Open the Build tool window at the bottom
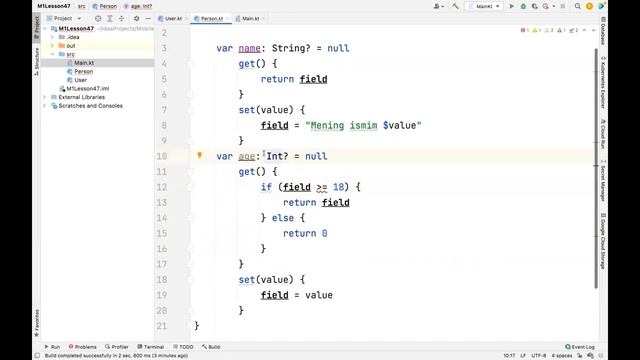 coord(211,347)
